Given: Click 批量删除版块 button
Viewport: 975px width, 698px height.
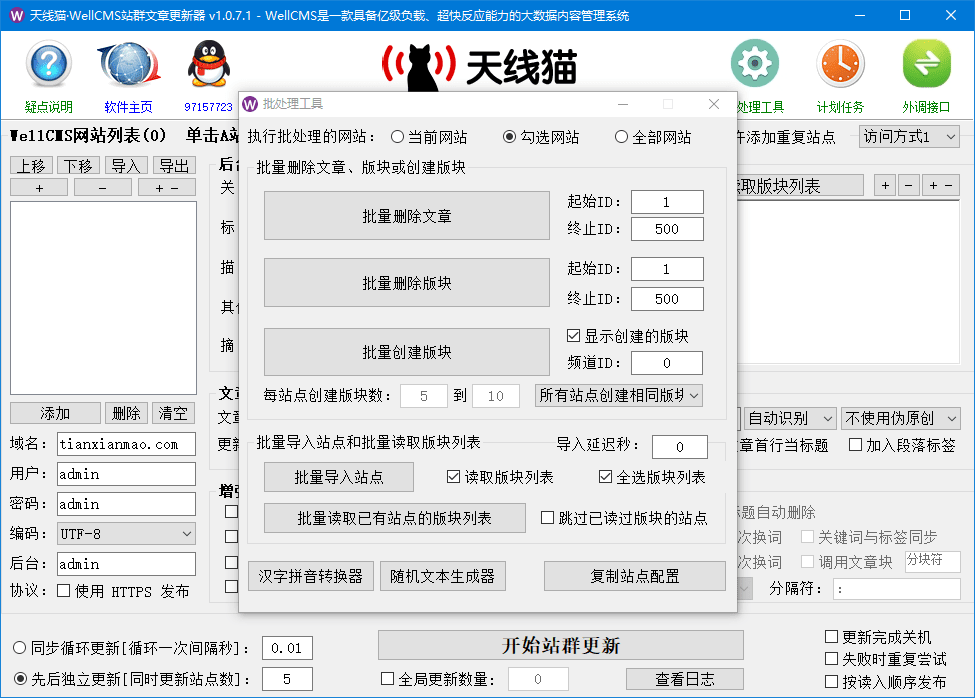Looking at the screenshot, I should (407, 283).
